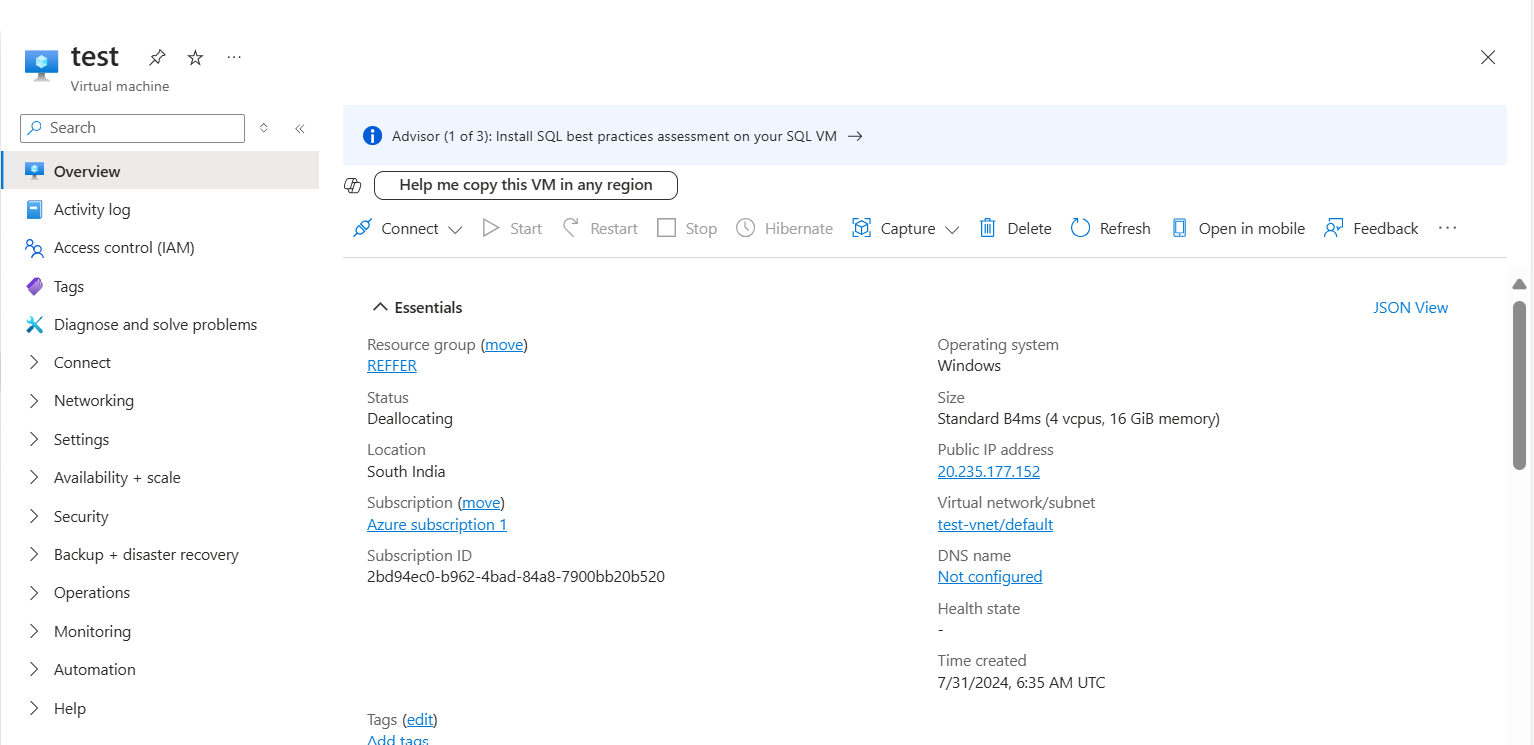Screen dimensions: 1534x745
Task: Click the South India location text
Action: point(406,471)
